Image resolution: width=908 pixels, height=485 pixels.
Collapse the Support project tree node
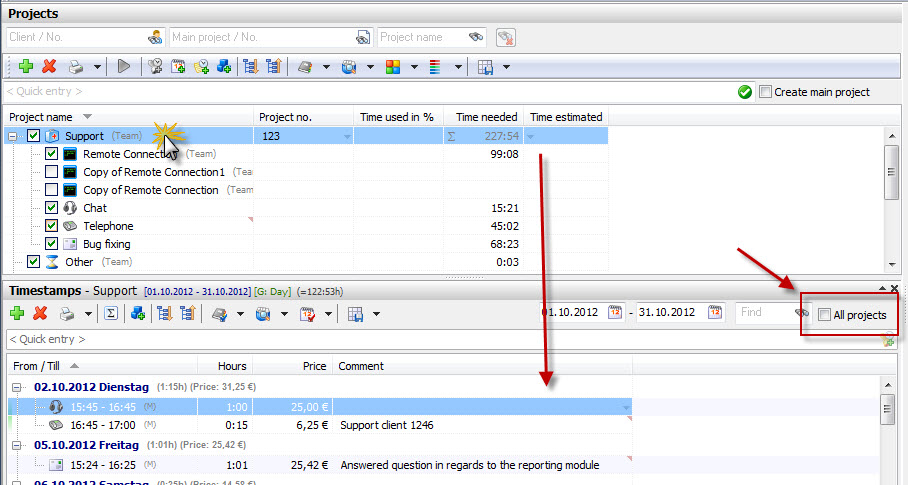click(12, 137)
